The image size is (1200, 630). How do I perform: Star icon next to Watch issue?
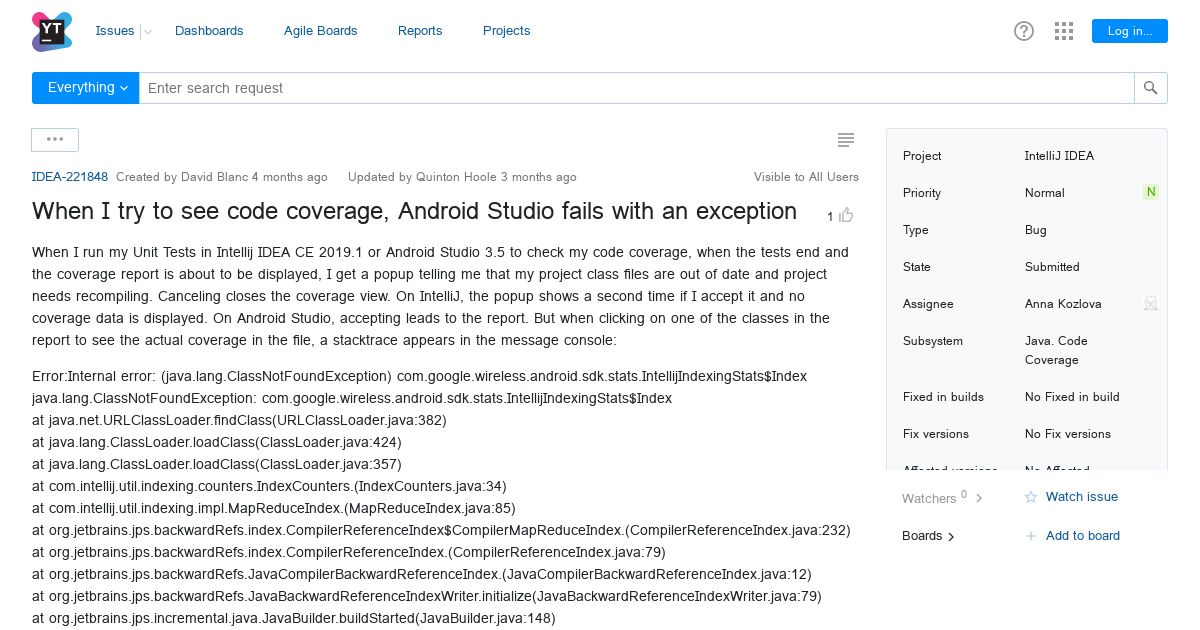1031,497
